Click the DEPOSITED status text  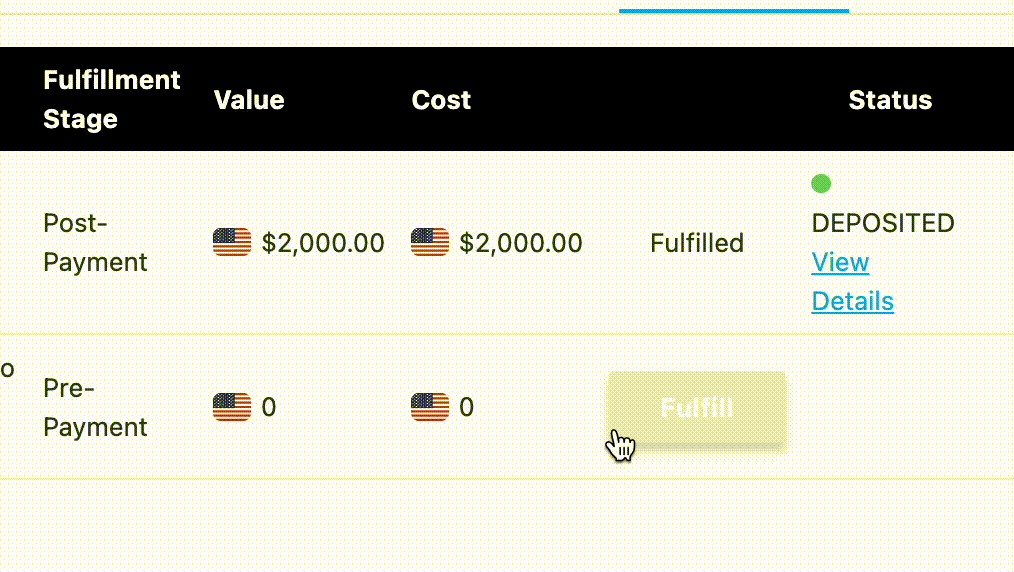coord(883,223)
